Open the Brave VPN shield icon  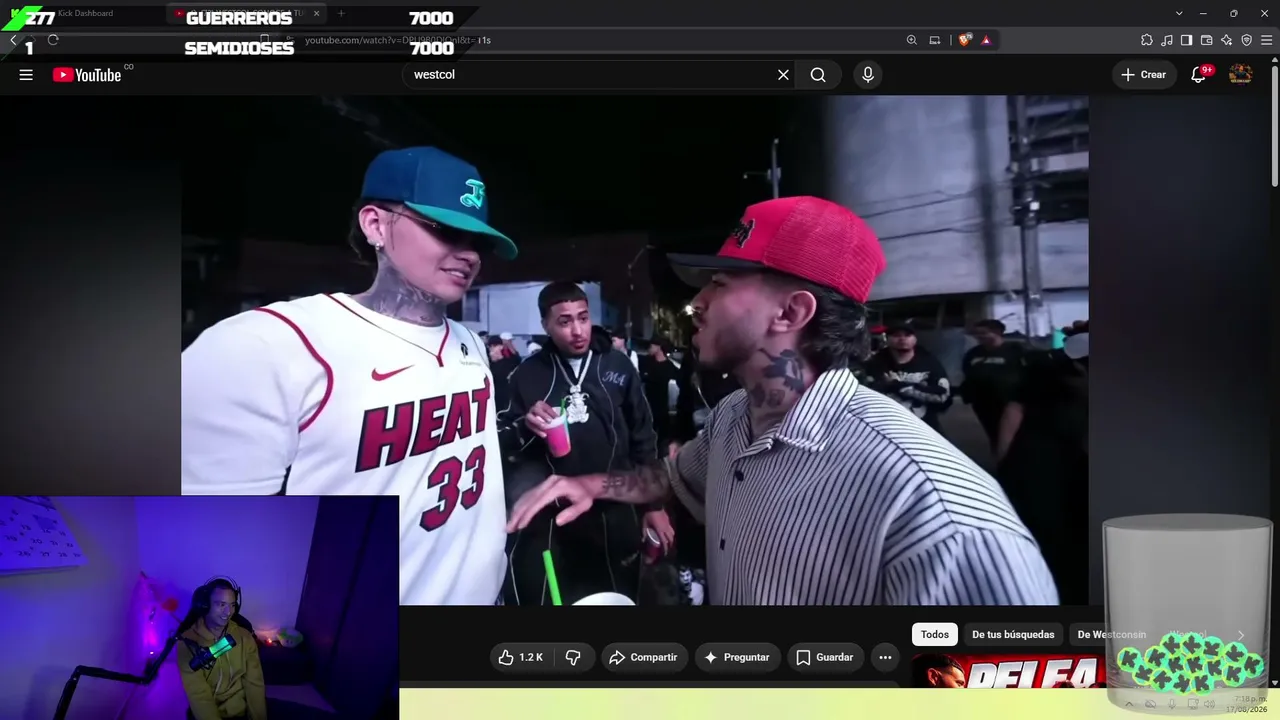[x=1246, y=40]
